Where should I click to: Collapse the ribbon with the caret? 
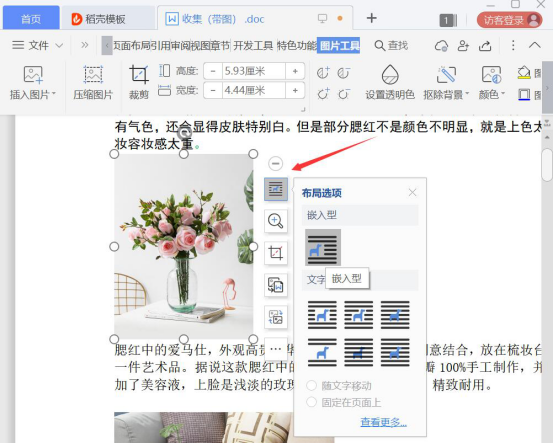[535, 45]
